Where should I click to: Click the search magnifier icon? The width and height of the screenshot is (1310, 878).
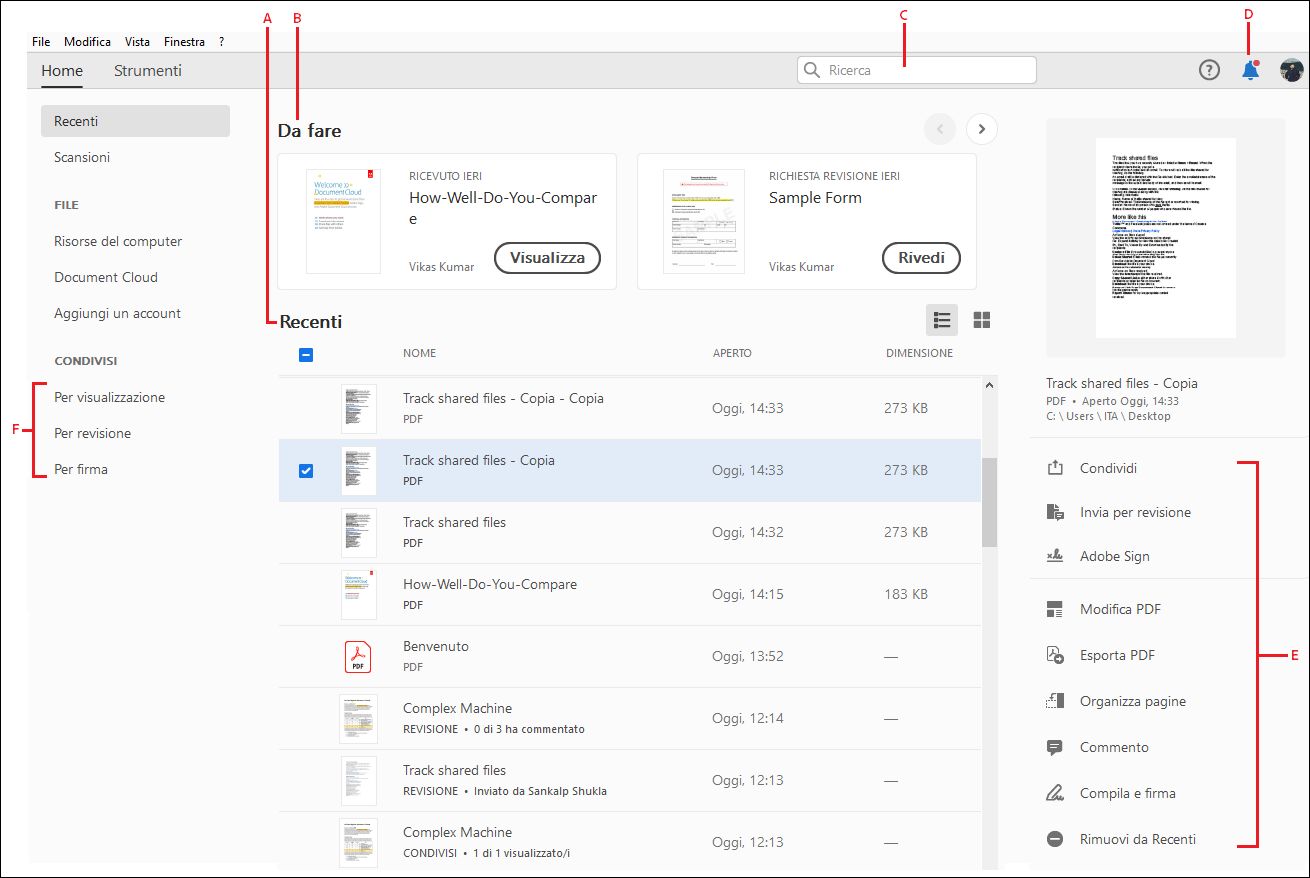click(x=812, y=70)
